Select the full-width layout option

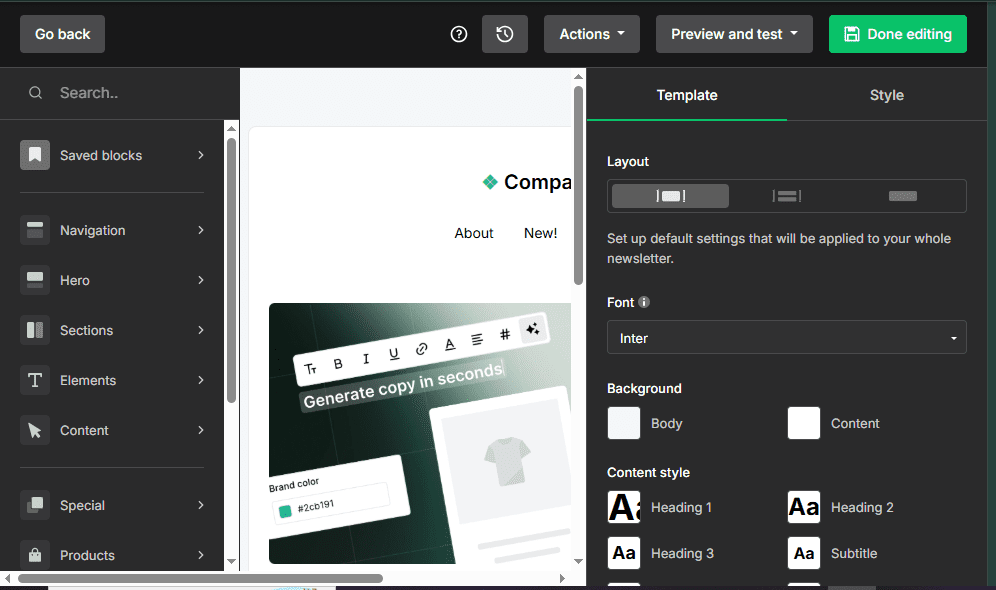click(903, 196)
